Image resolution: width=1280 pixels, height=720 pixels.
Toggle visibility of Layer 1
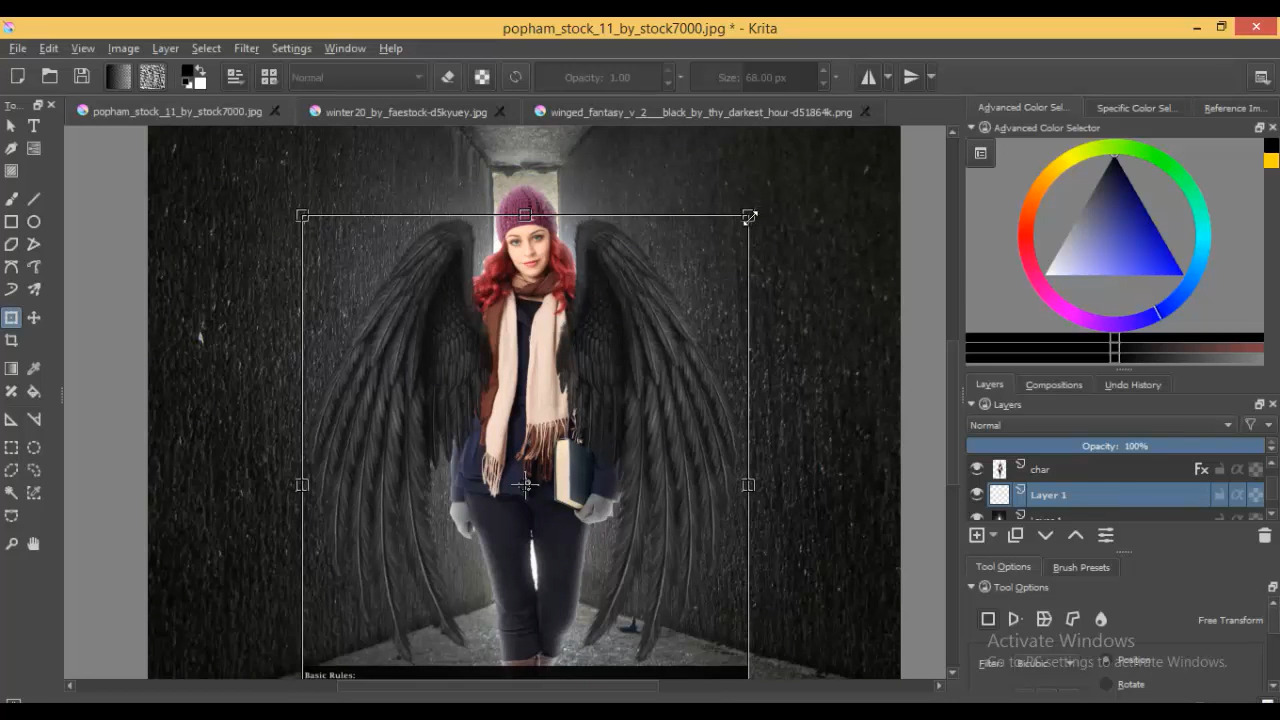pos(977,495)
